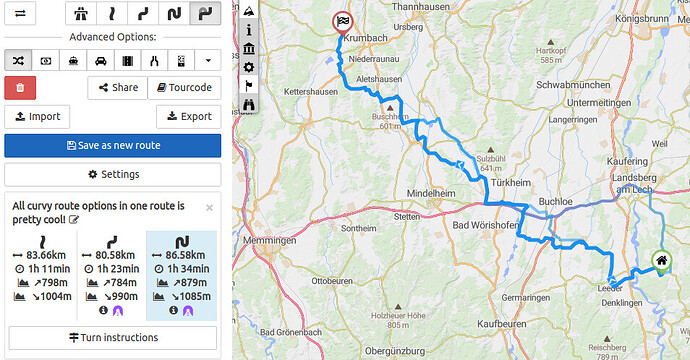Toggle the shuffle random route option
The height and width of the screenshot is (360, 690).
coord(18,60)
